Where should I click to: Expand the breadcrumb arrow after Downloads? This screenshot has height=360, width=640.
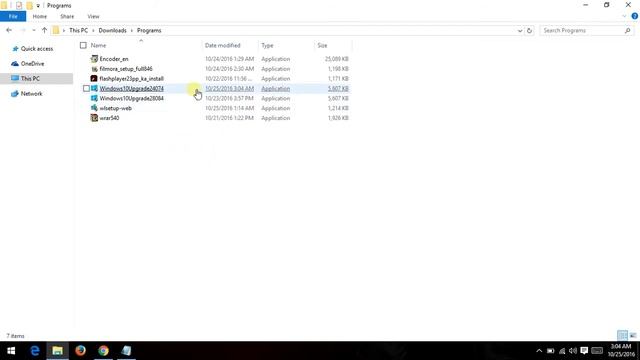[131, 31]
